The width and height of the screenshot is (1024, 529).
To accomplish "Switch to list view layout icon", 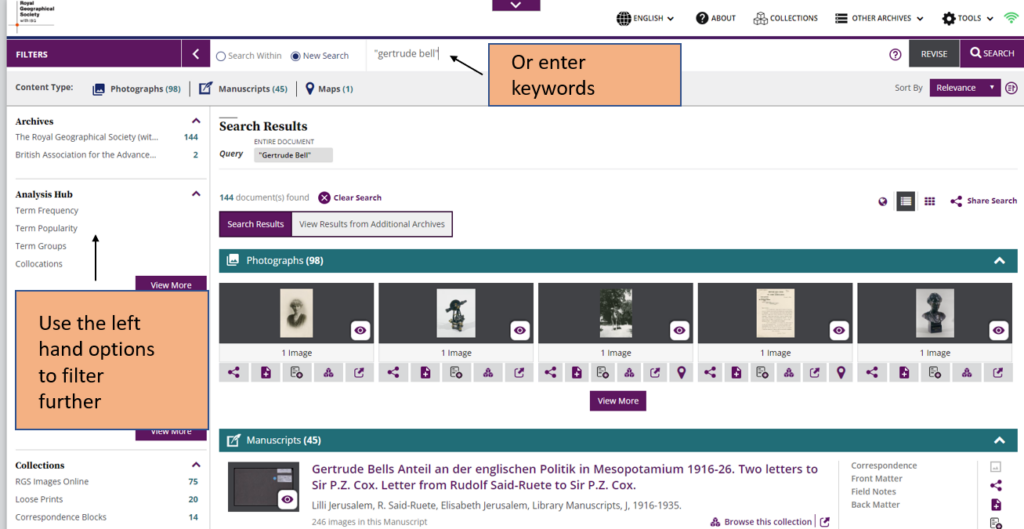I will pos(906,201).
